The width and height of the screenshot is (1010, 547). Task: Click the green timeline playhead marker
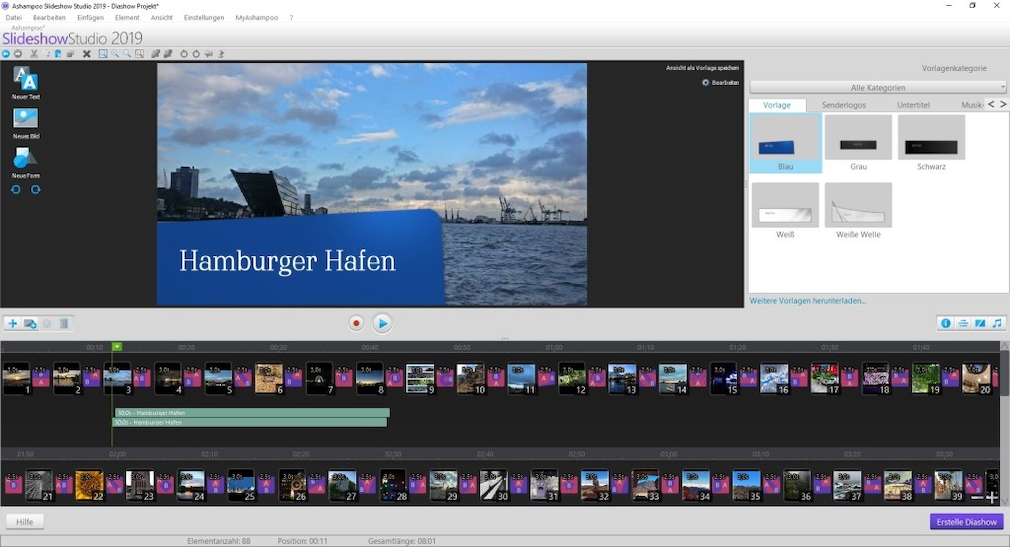point(117,347)
